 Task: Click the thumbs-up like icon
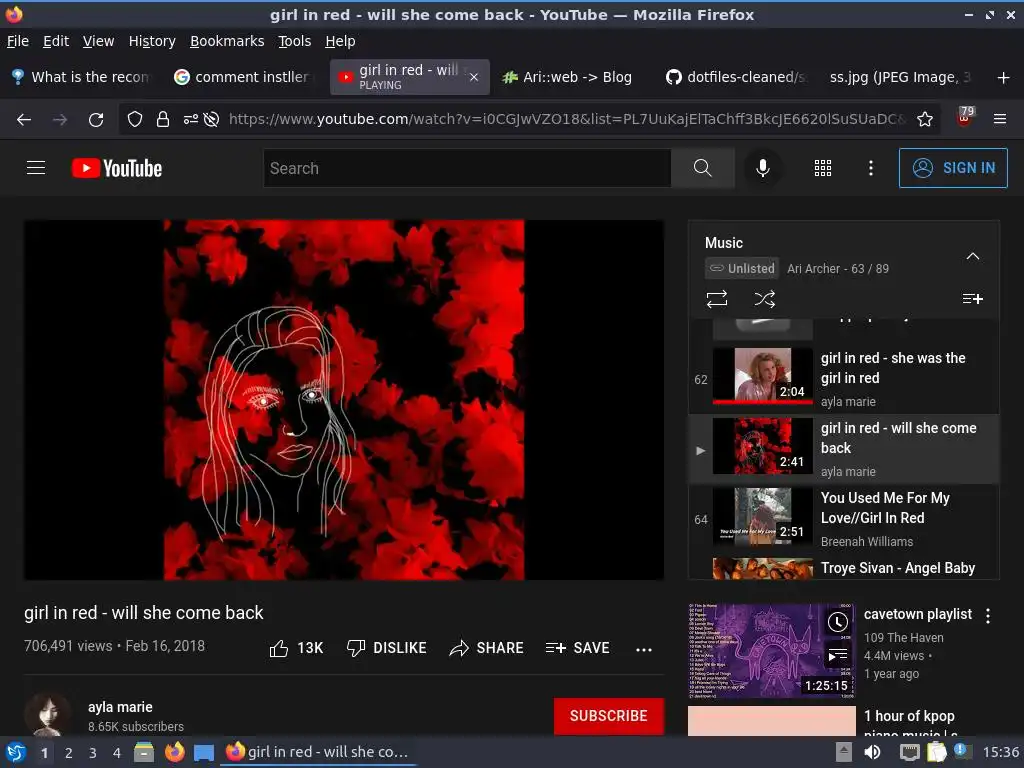point(279,648)
